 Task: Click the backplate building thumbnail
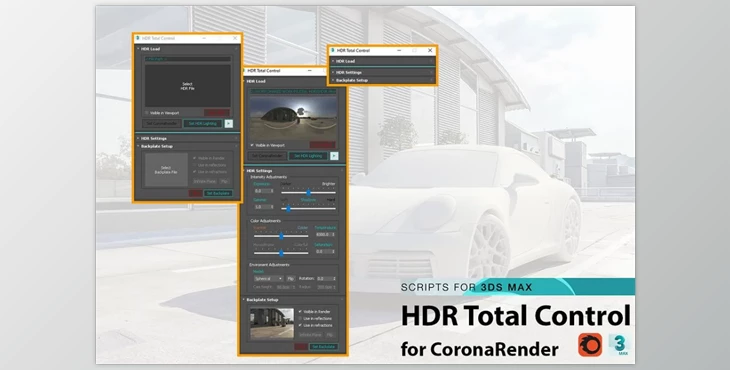[272, 323]
